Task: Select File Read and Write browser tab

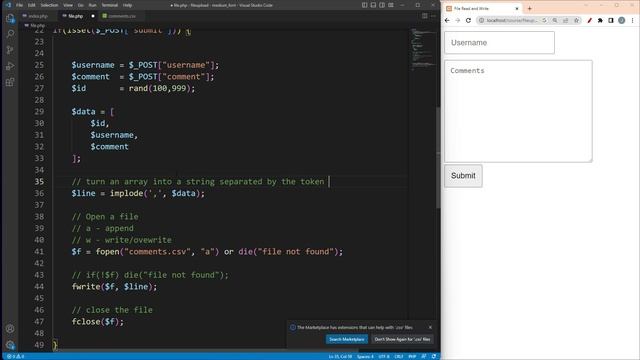Action: pyautogui.click(x=482, y=9)
